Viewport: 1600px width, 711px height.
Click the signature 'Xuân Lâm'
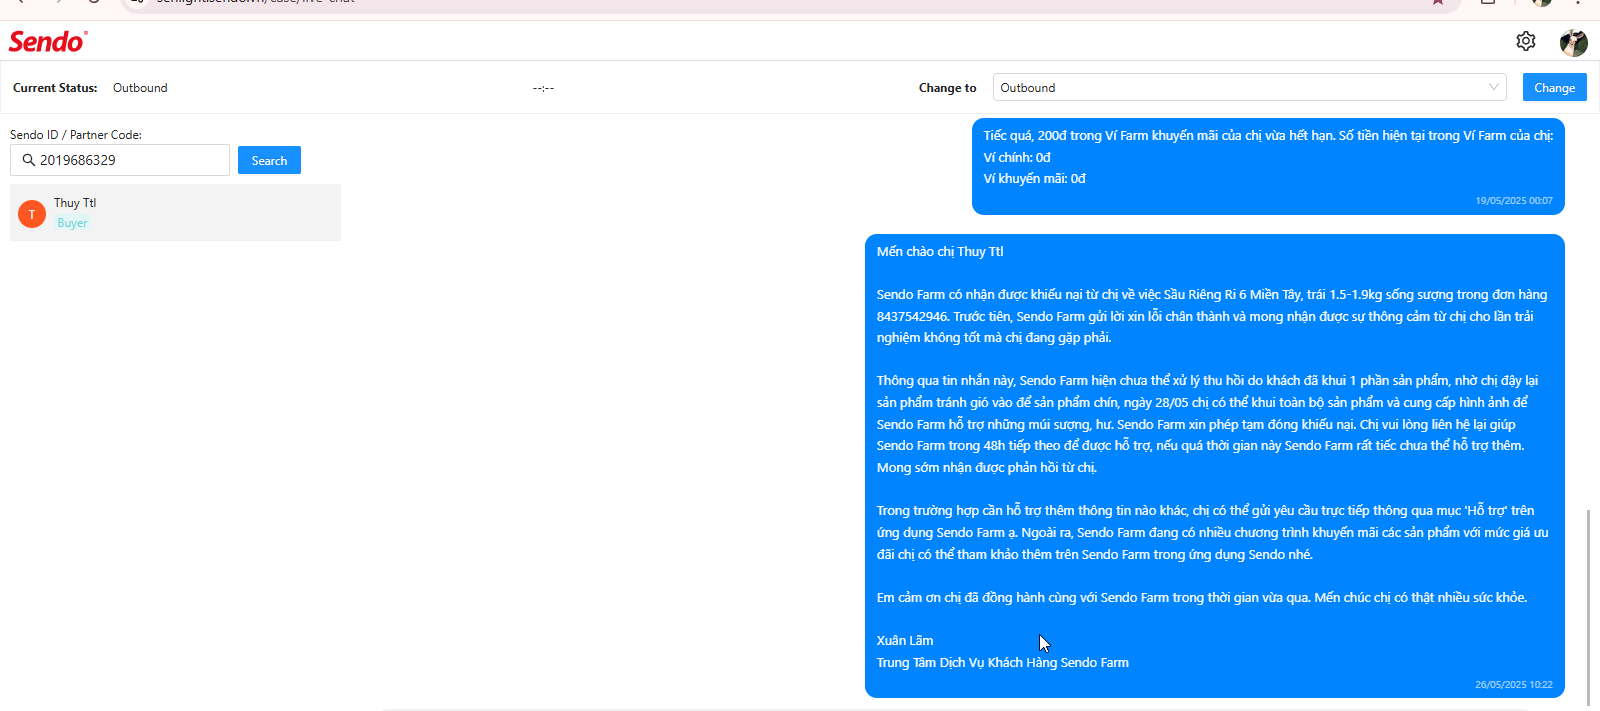tap(905, 641)
